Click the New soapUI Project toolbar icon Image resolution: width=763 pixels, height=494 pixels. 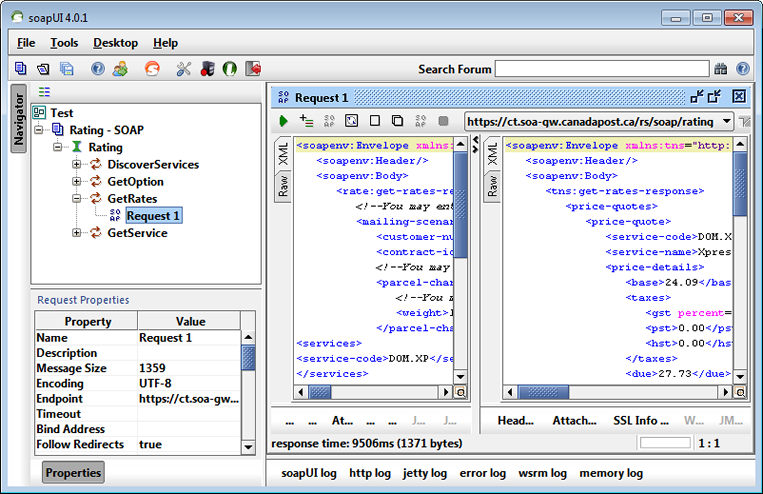coord(20,69)
